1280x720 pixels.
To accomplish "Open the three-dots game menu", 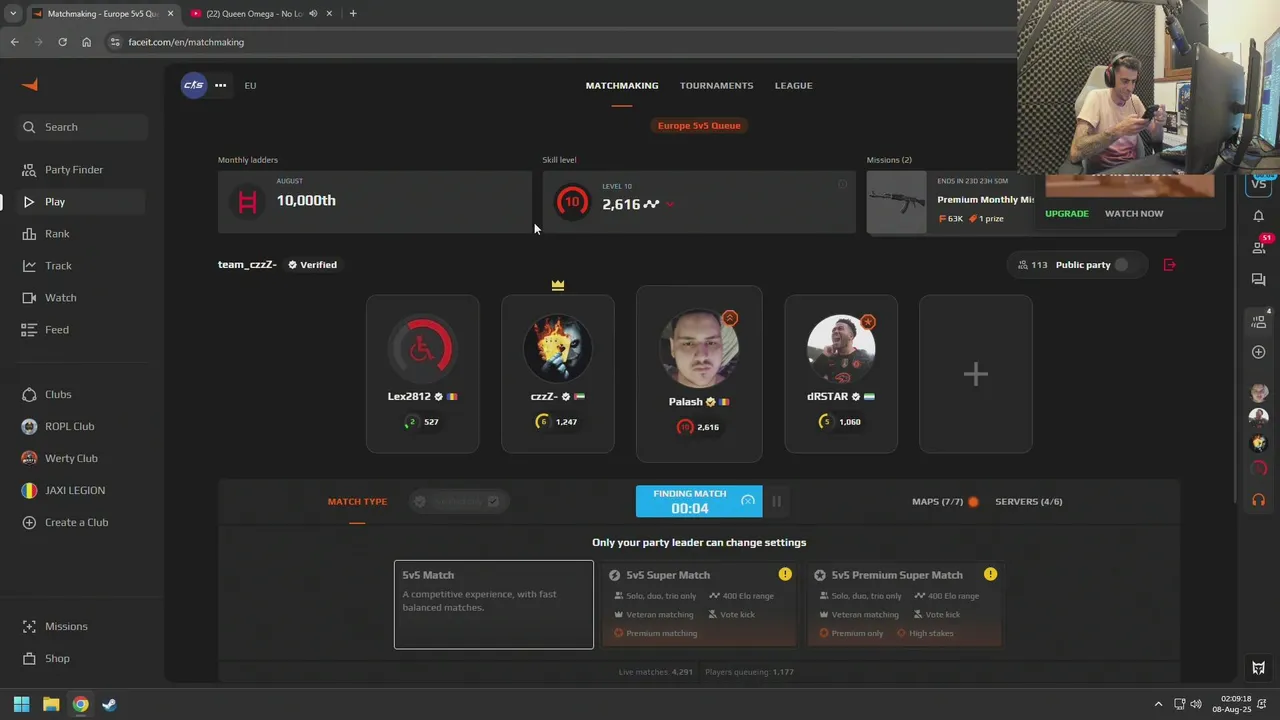I will (x=221, y=85).
